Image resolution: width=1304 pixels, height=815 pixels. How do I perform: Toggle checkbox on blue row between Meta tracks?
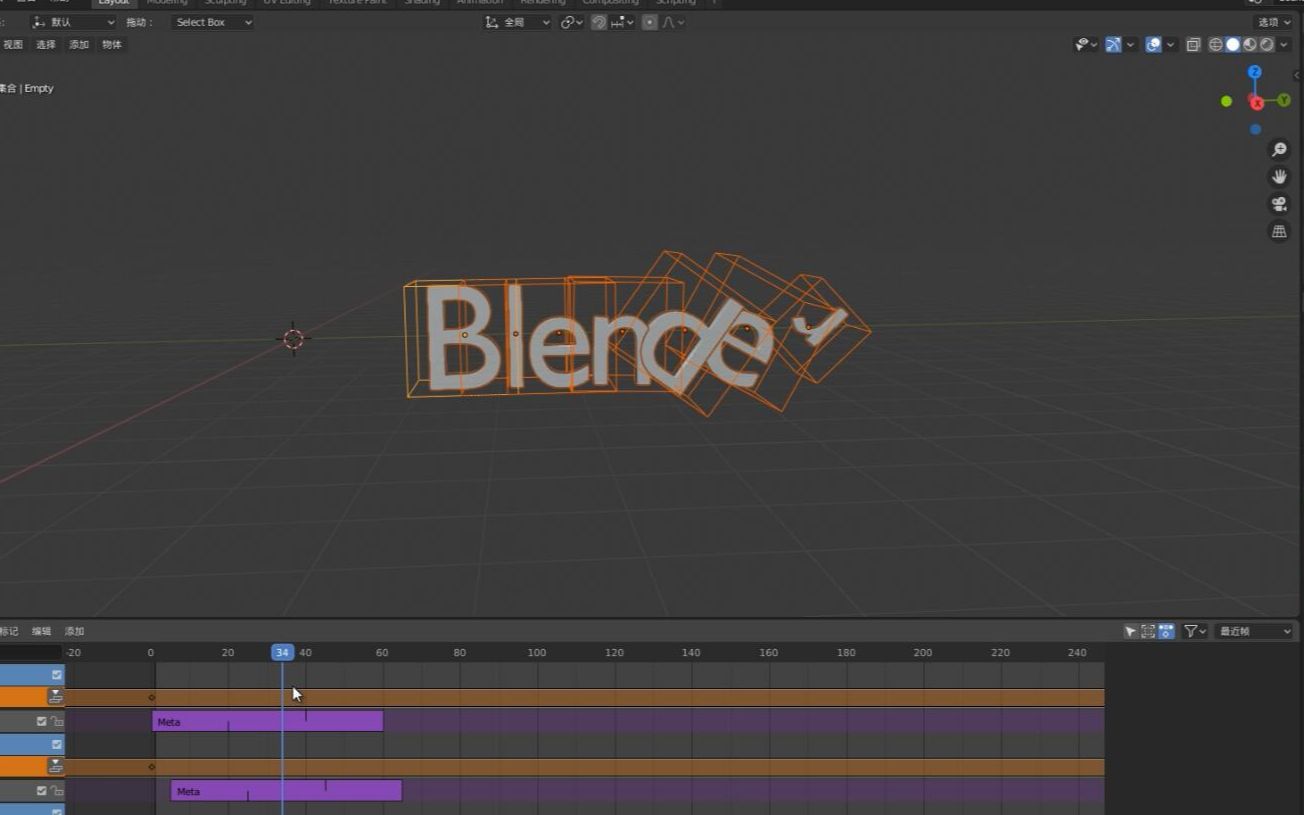[x=57, y=745]
